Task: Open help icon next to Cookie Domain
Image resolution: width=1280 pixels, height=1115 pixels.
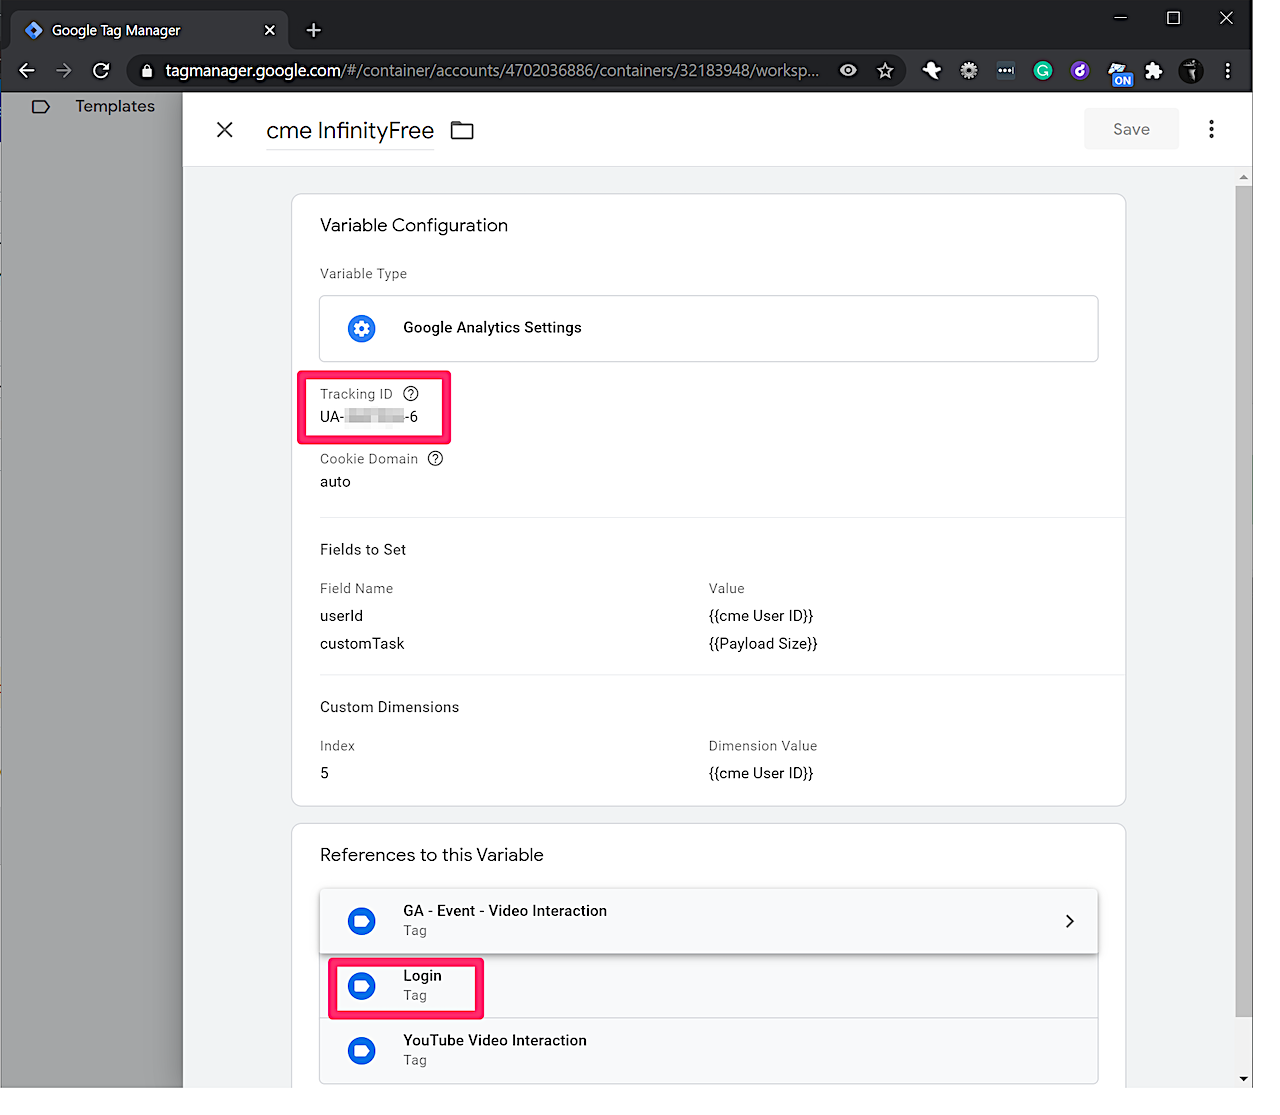Action: (x=435, y=459)
